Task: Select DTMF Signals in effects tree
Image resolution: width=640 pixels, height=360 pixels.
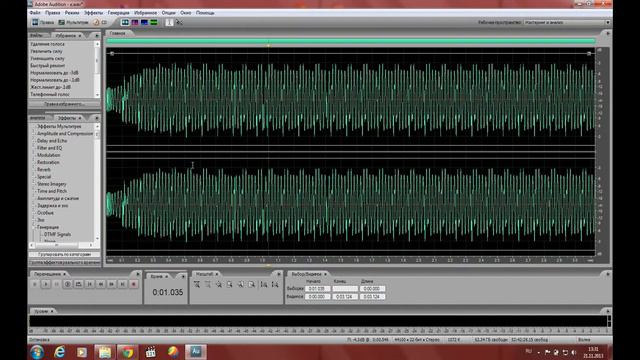Action: click(58, 234)
